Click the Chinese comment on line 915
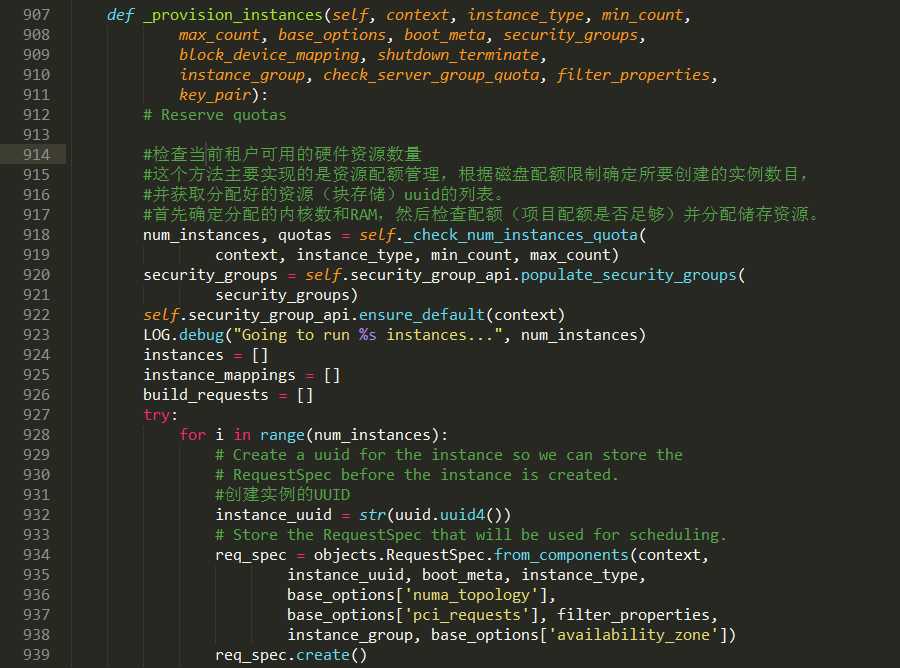Image resolution: width=900 pixels, height=668 pixels. (476, 174)
